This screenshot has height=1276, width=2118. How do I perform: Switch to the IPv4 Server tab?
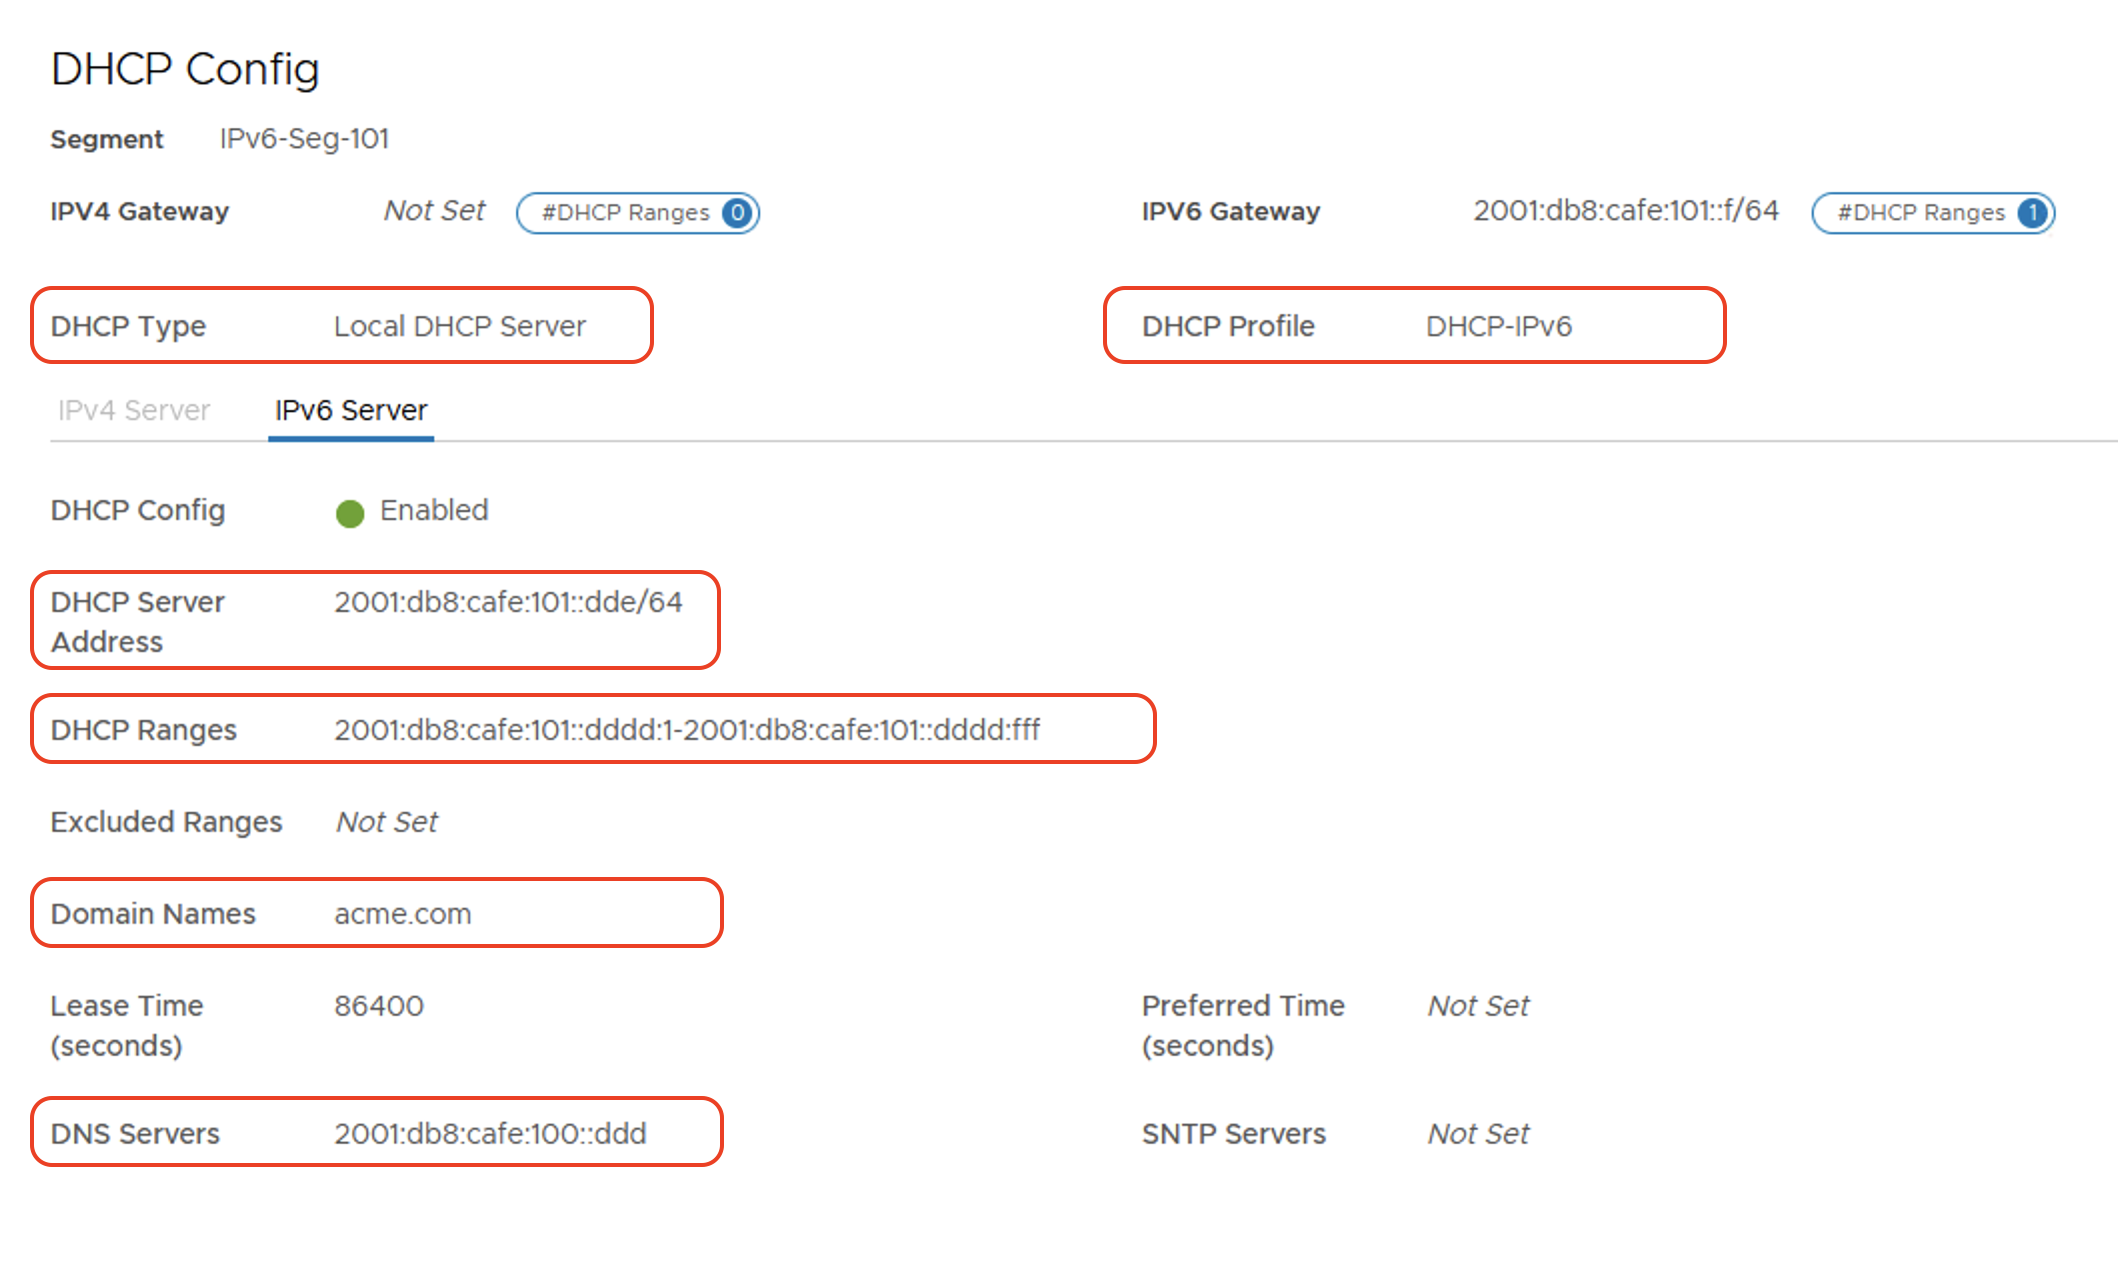click(134, 410)
